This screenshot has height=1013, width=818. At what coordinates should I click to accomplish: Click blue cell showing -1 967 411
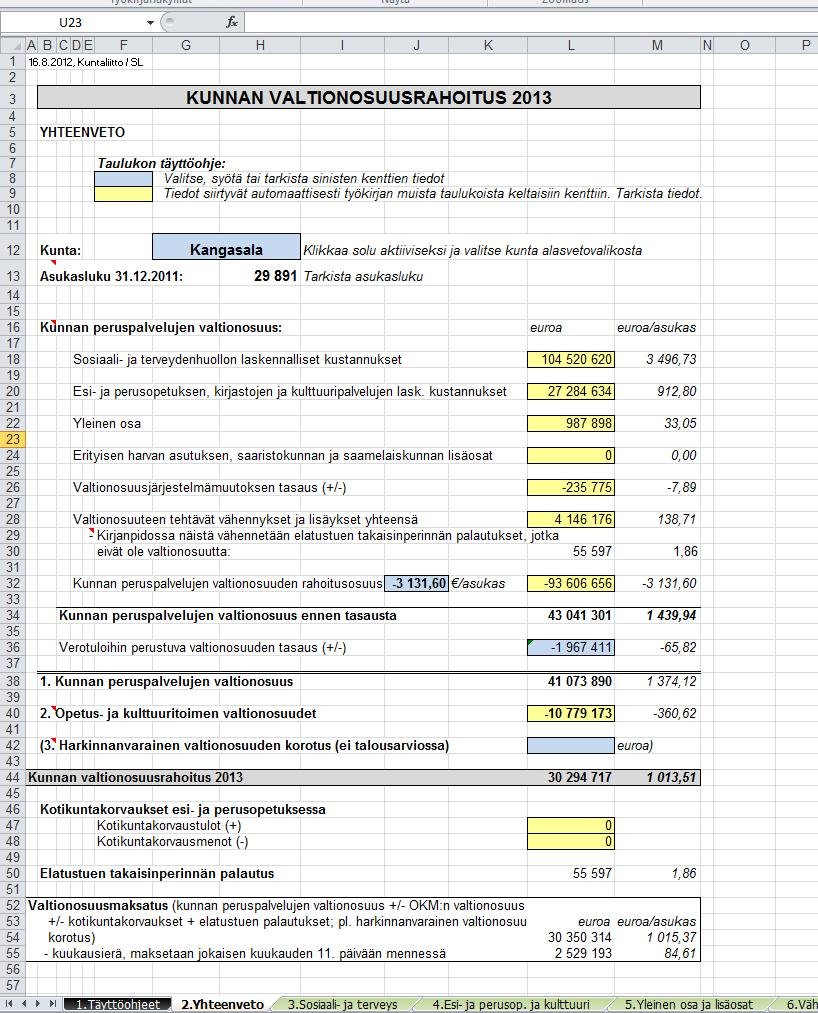[571, 647]
